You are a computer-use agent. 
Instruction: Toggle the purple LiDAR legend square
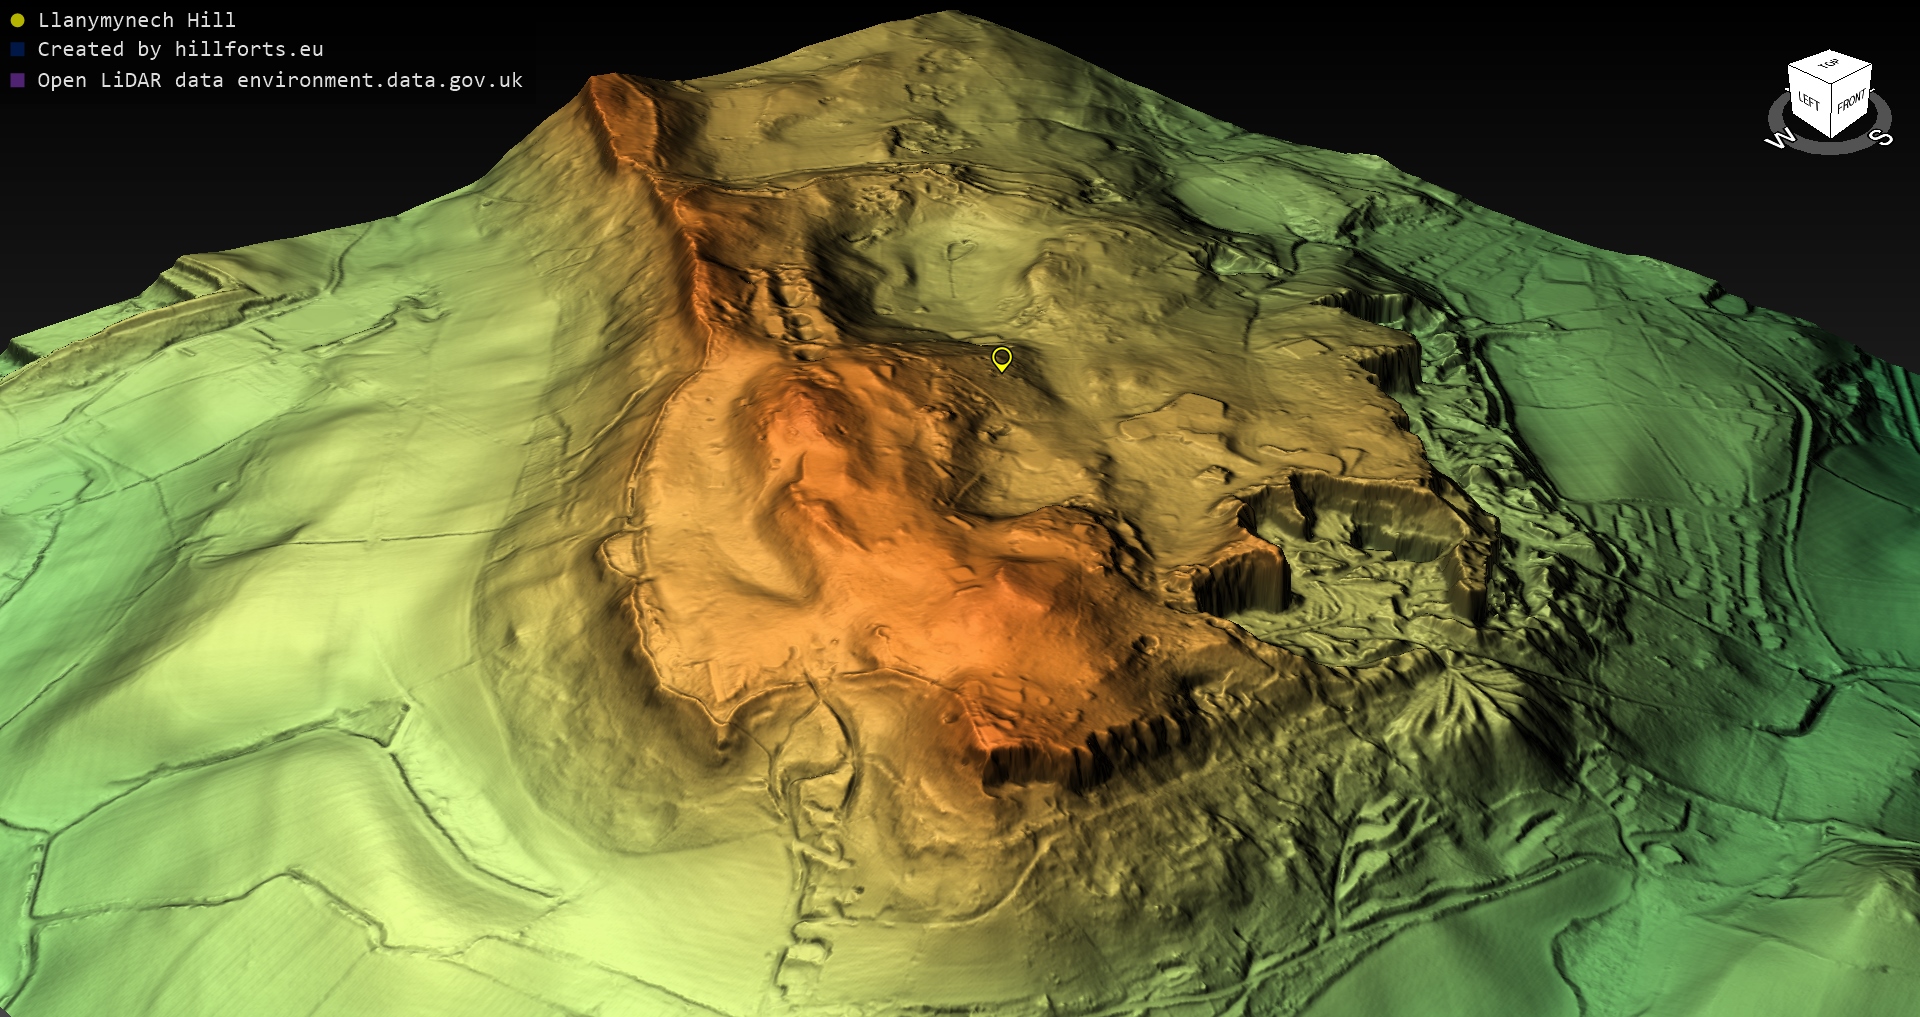[x=17, y=80]
